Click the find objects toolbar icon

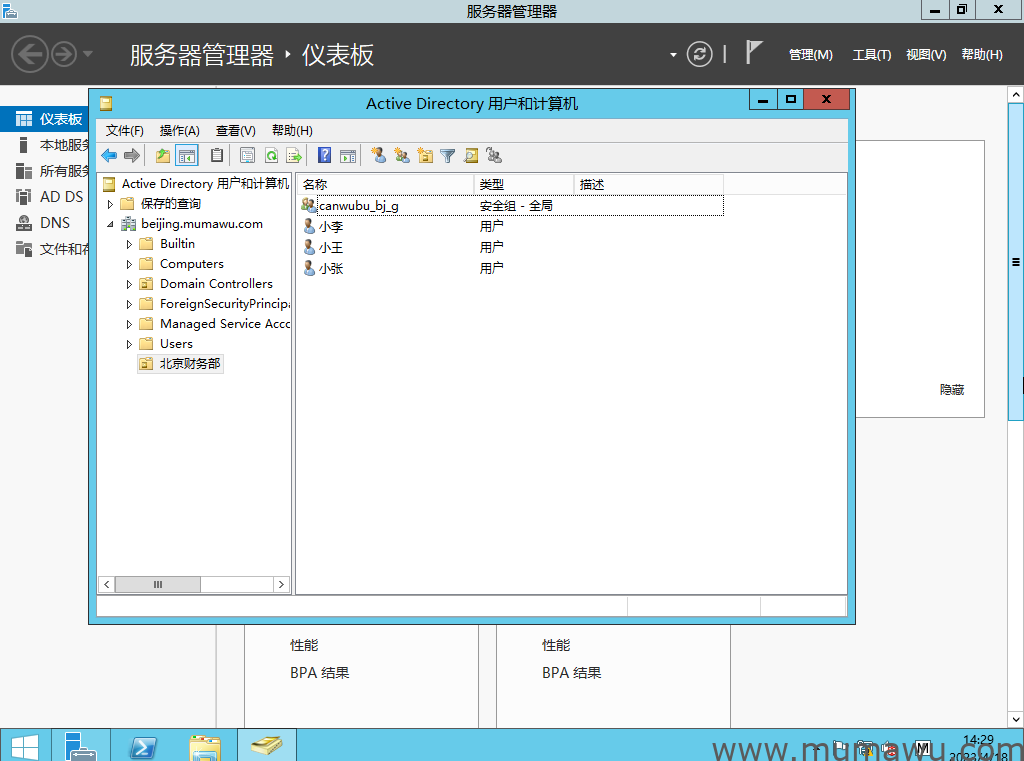pyautogui.click(x=471, y=155)
